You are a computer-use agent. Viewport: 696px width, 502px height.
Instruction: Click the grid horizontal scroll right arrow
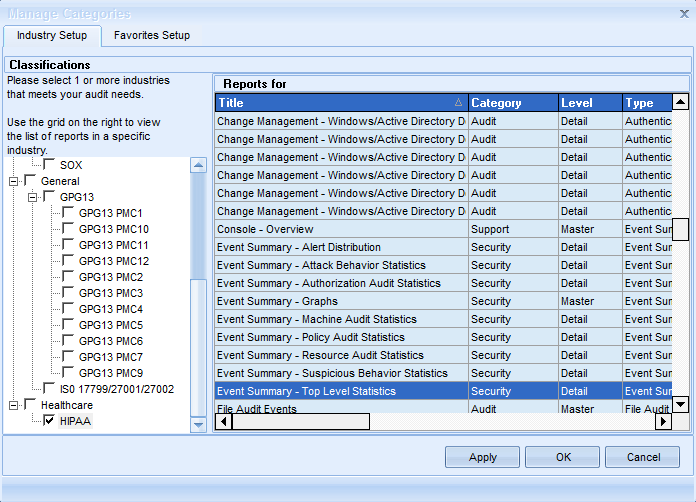coord(663,422)
